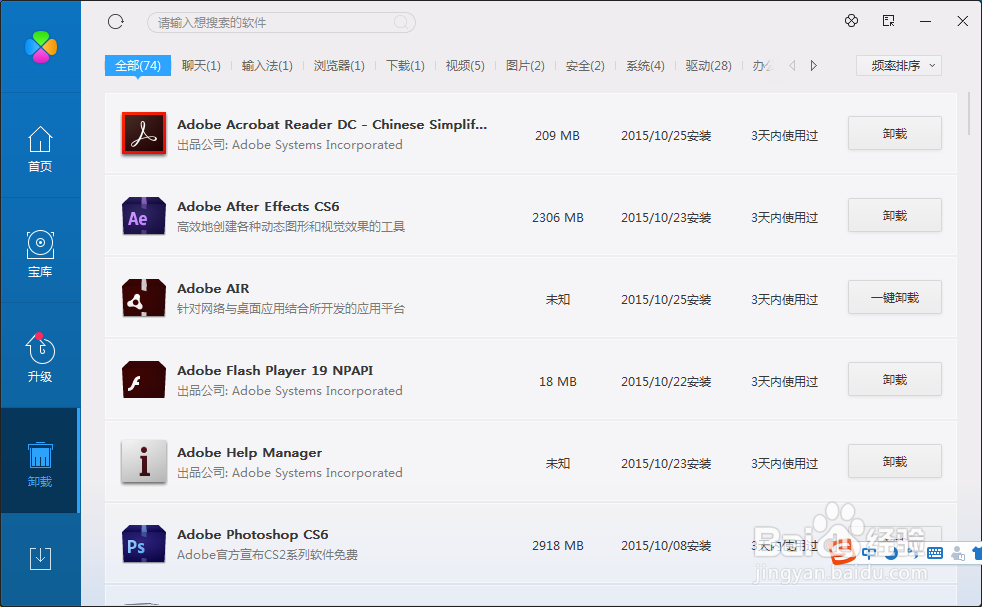This screenshot has width=982, height=607.
Task: Click the colorful app logo
Action: [x=41, y=47]
